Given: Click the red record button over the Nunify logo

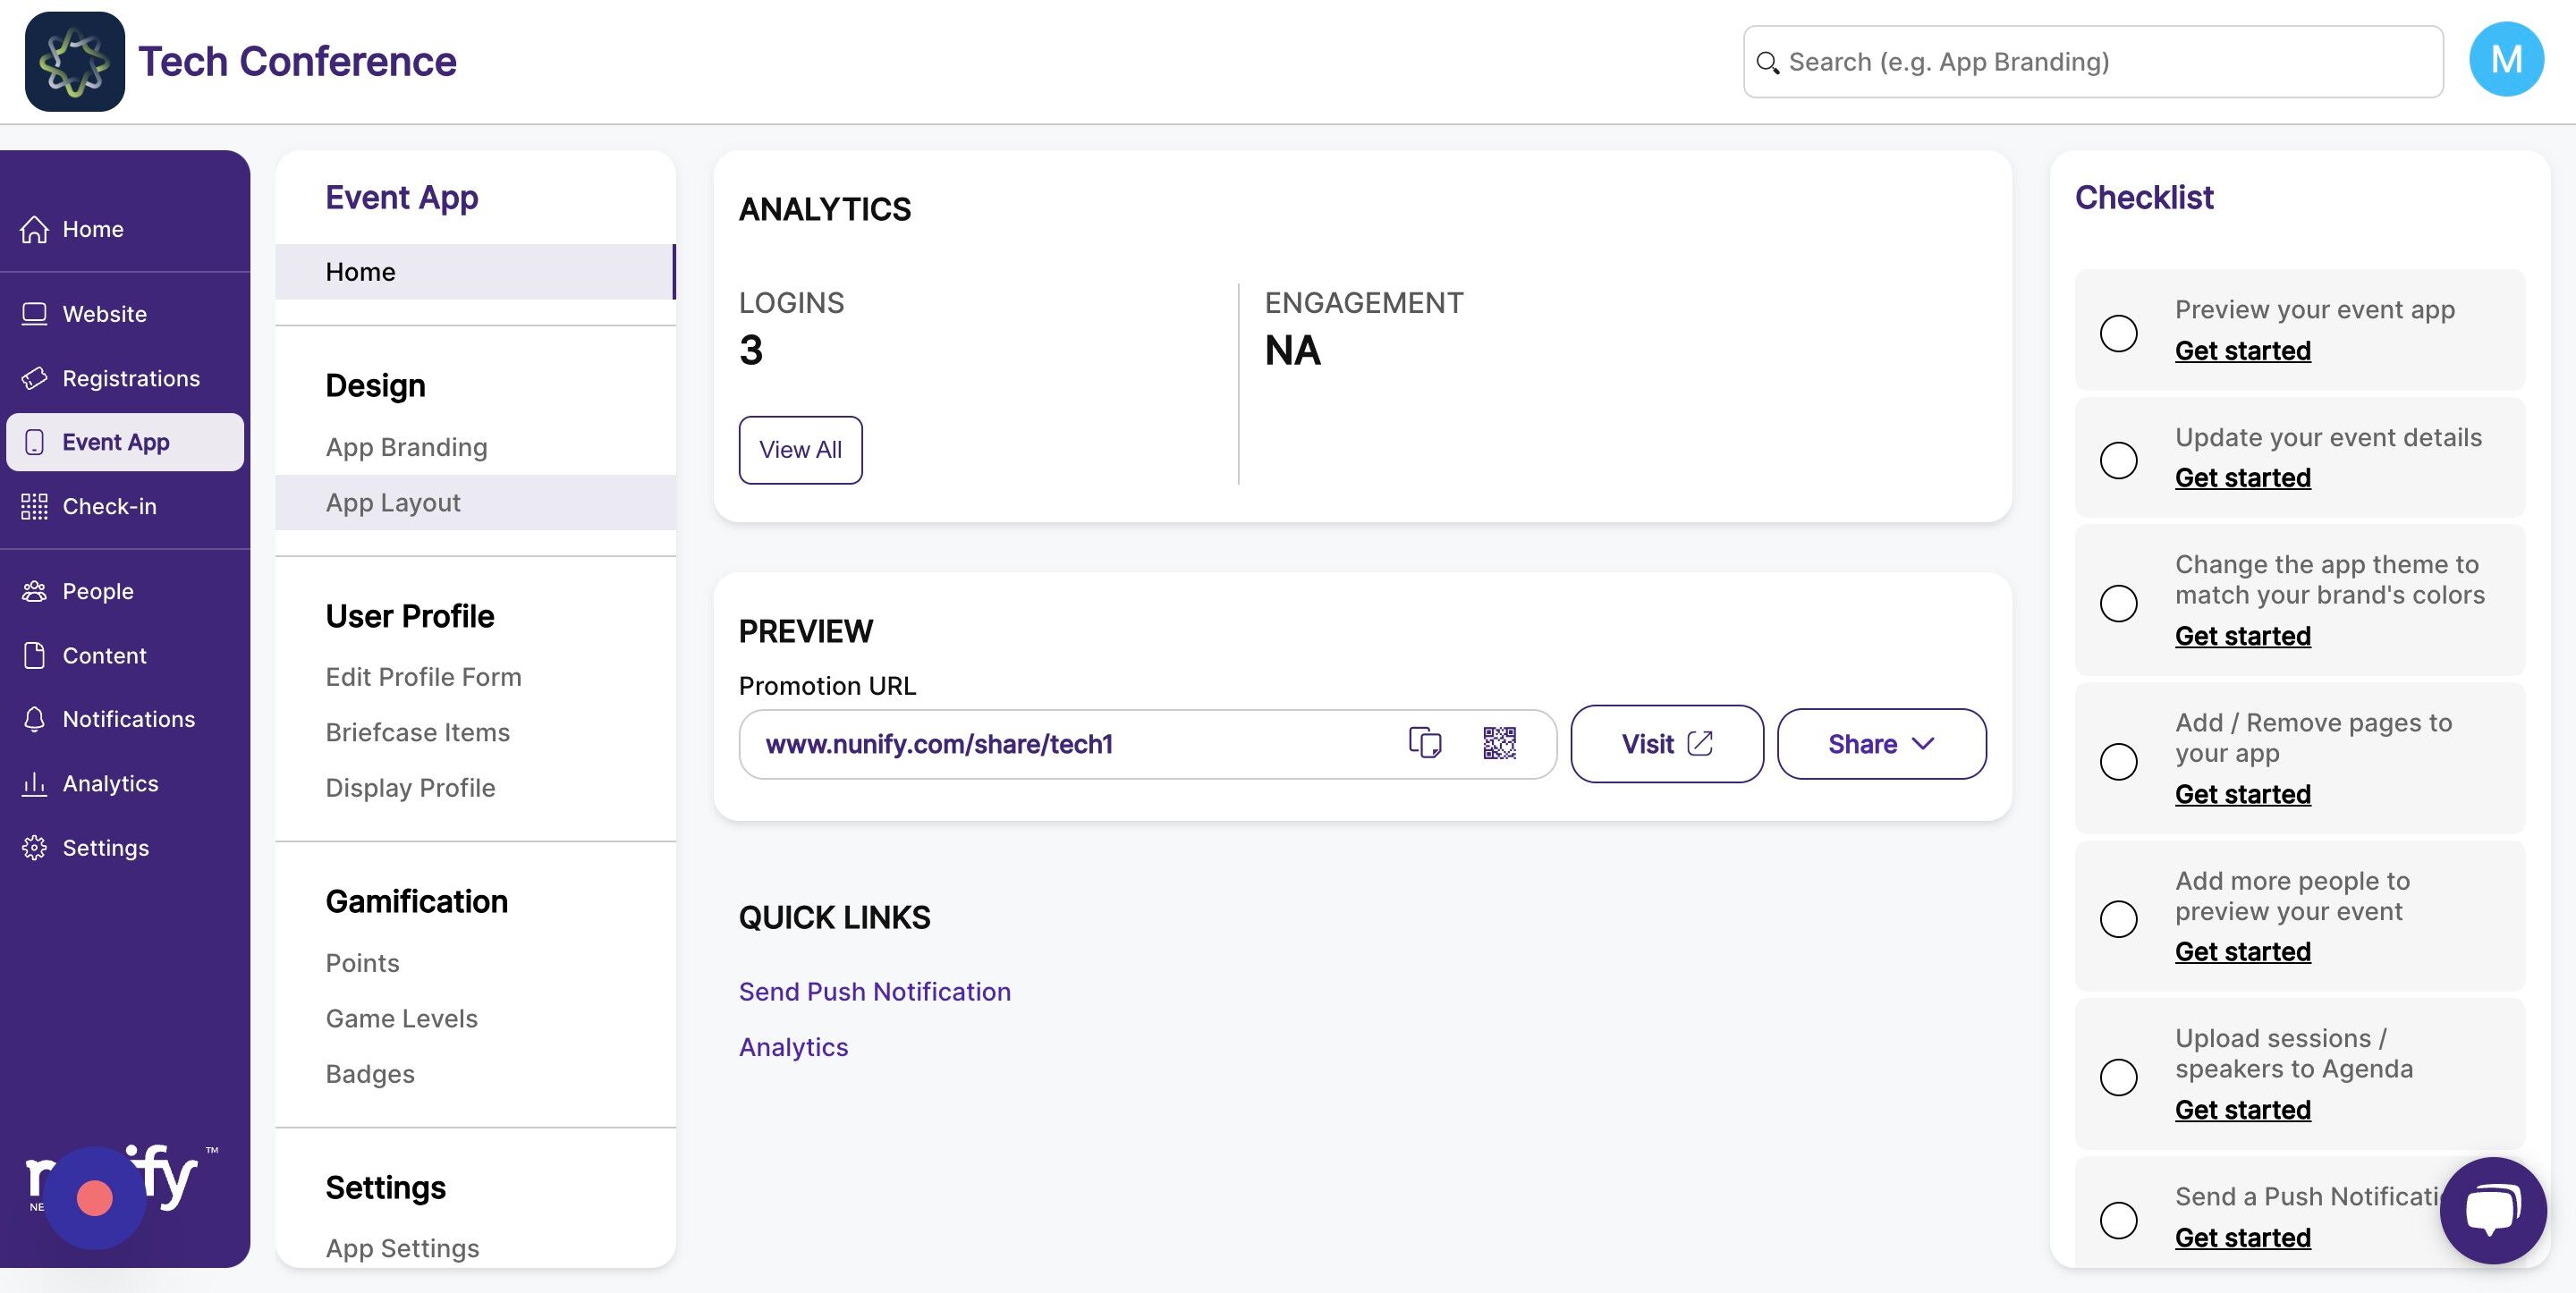Looking at the screenshot, I should [x=95, y=1197].
